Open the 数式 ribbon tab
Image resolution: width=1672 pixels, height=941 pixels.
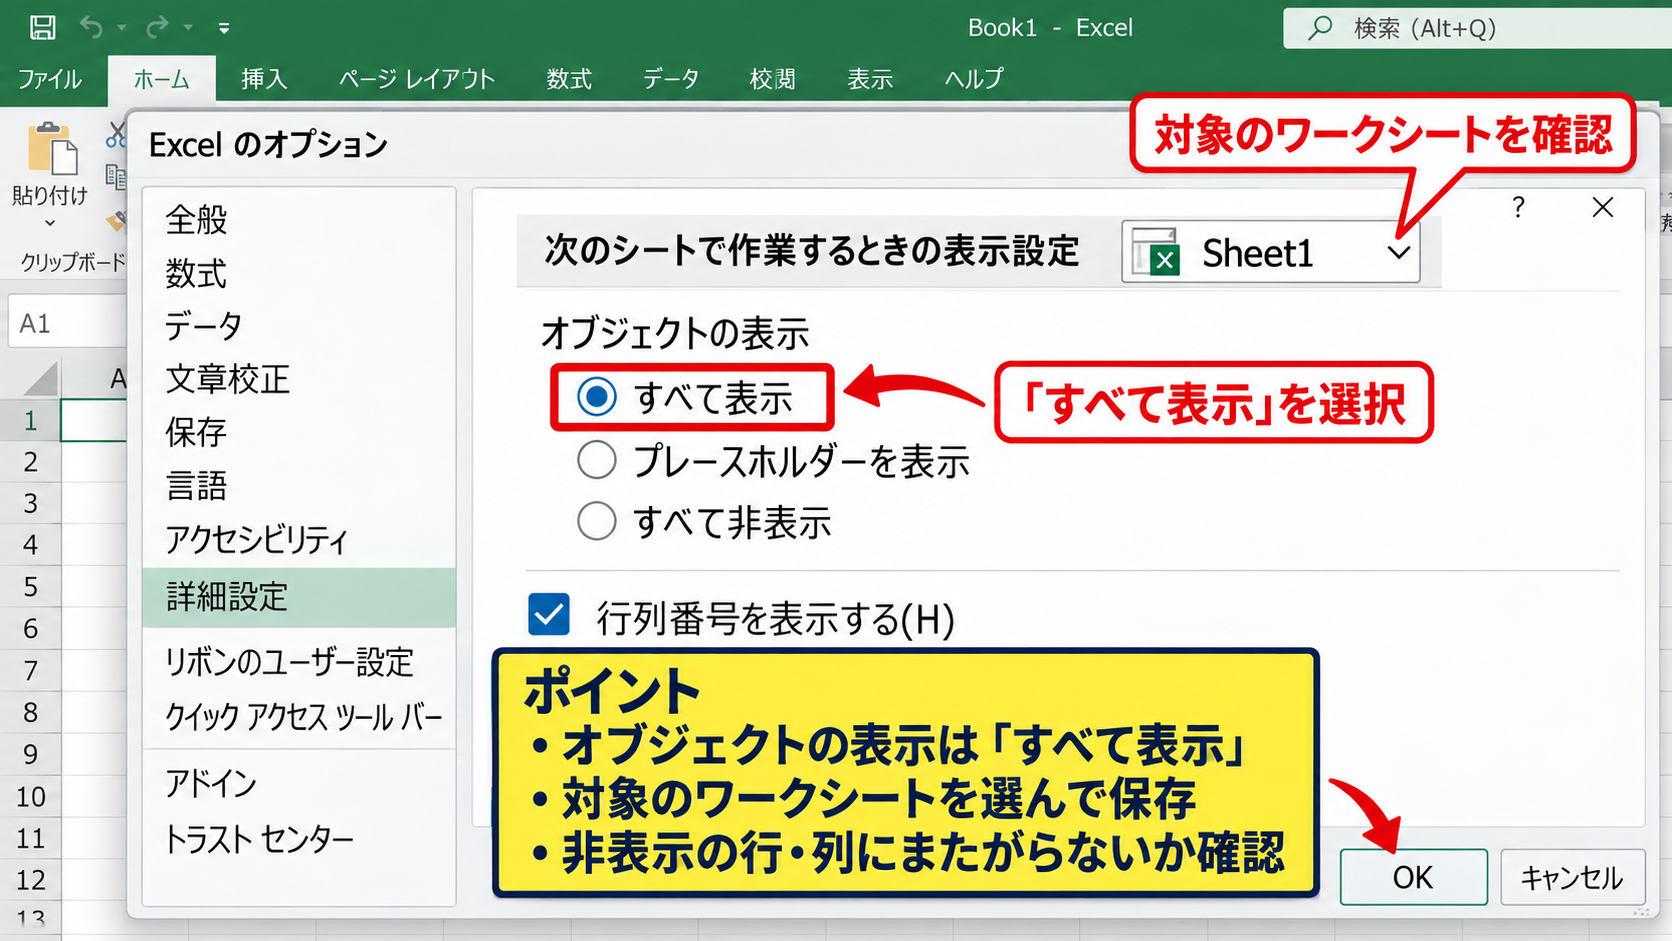569,79
